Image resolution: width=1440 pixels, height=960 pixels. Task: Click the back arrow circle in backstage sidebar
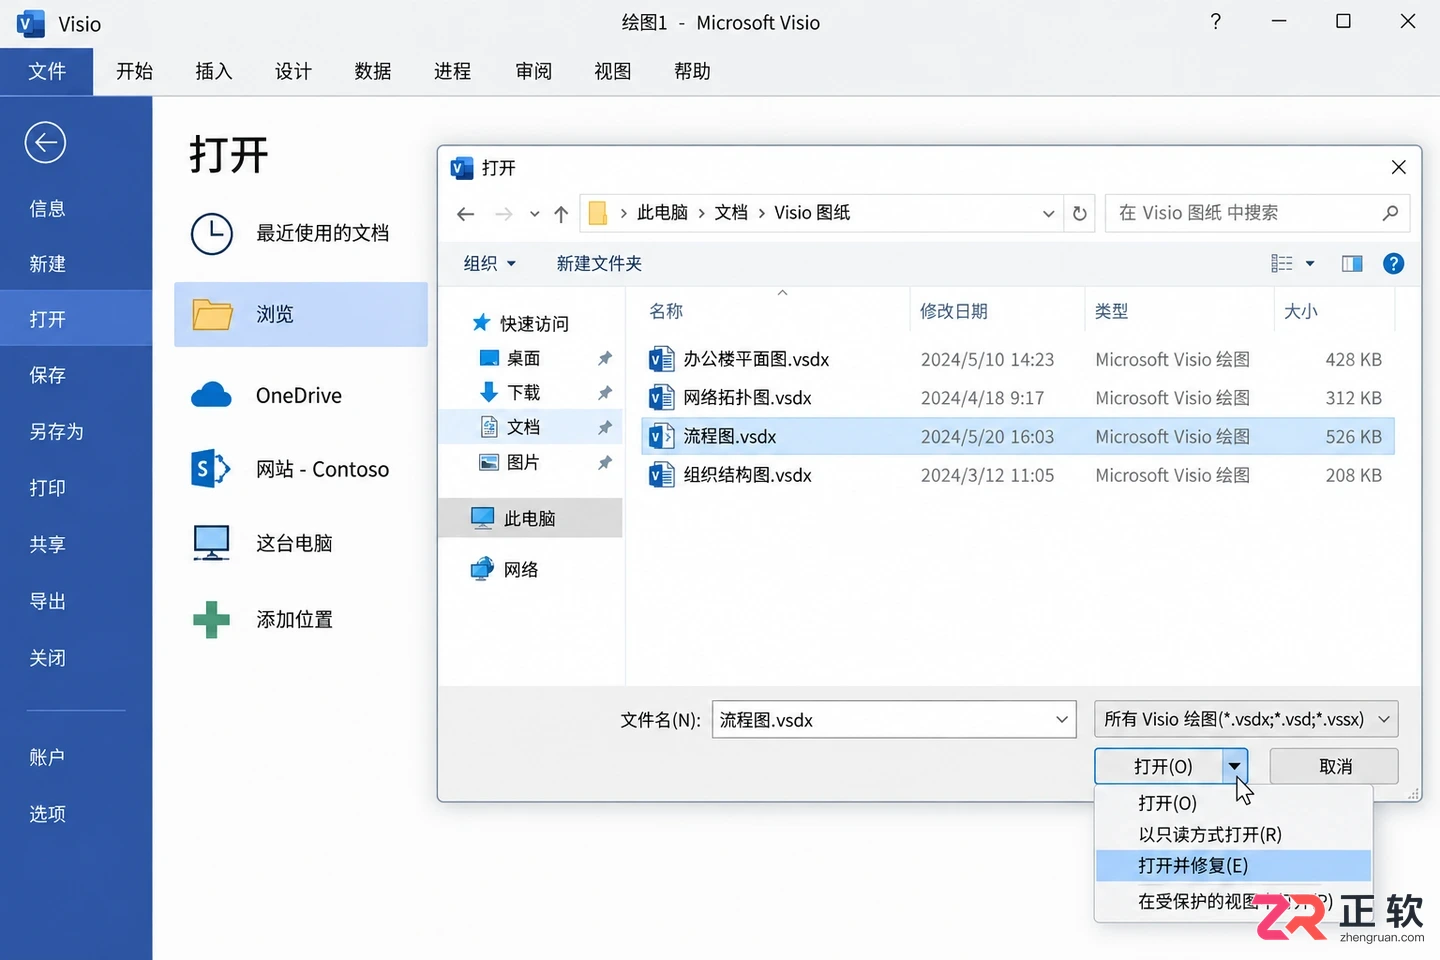(45, 143)
